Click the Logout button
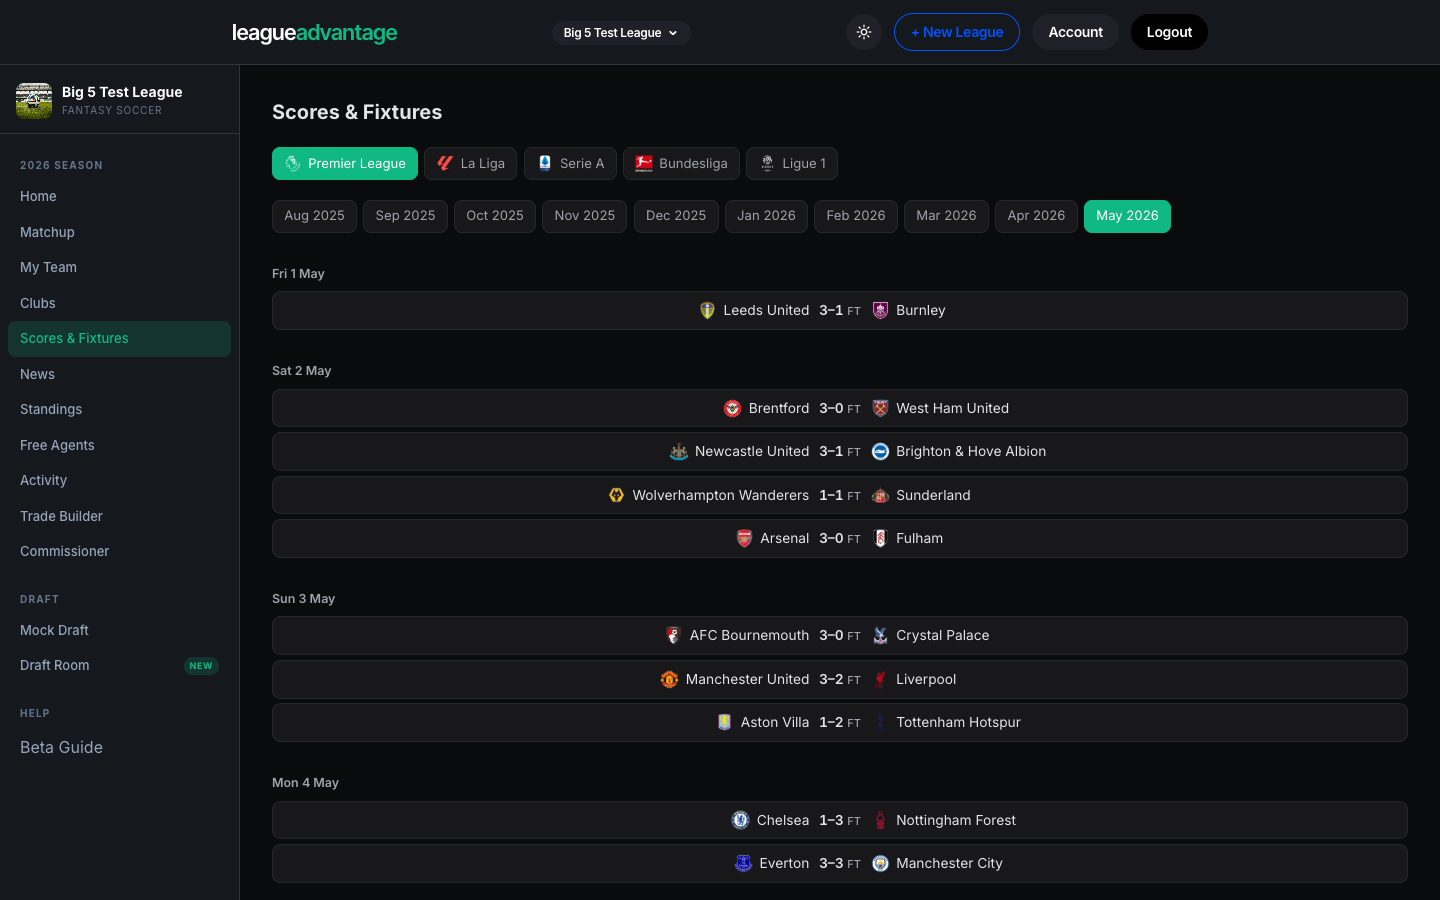The height and width of the screenshot is (900, 1440). coord(1169,32)
